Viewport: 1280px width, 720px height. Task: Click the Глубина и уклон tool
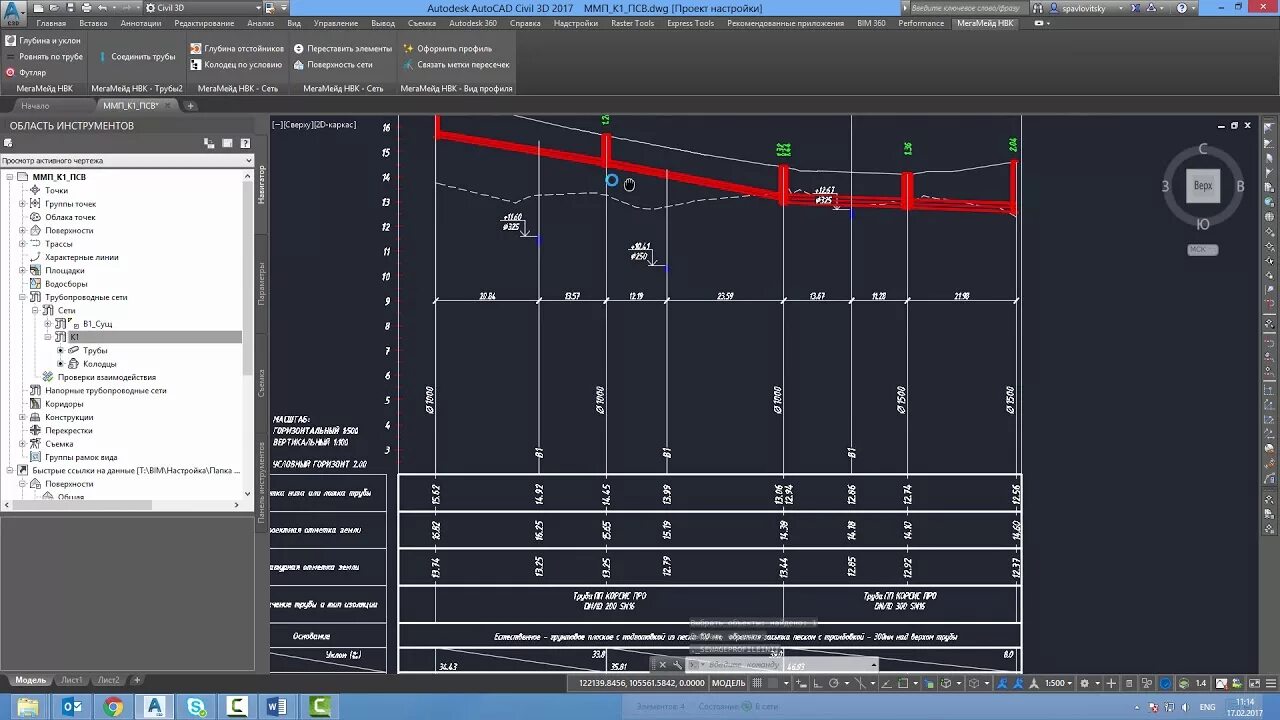tap(43, 41)
